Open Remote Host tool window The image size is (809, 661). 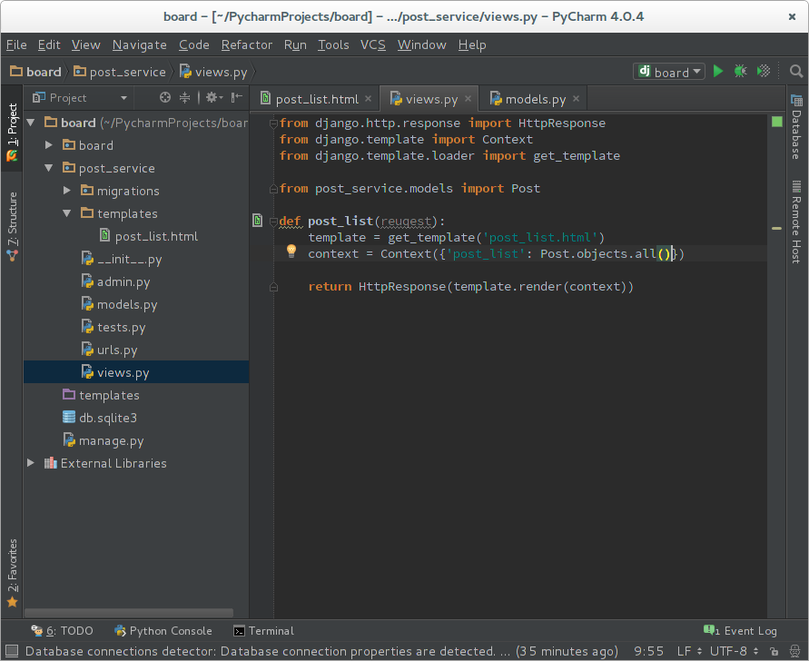797,222
